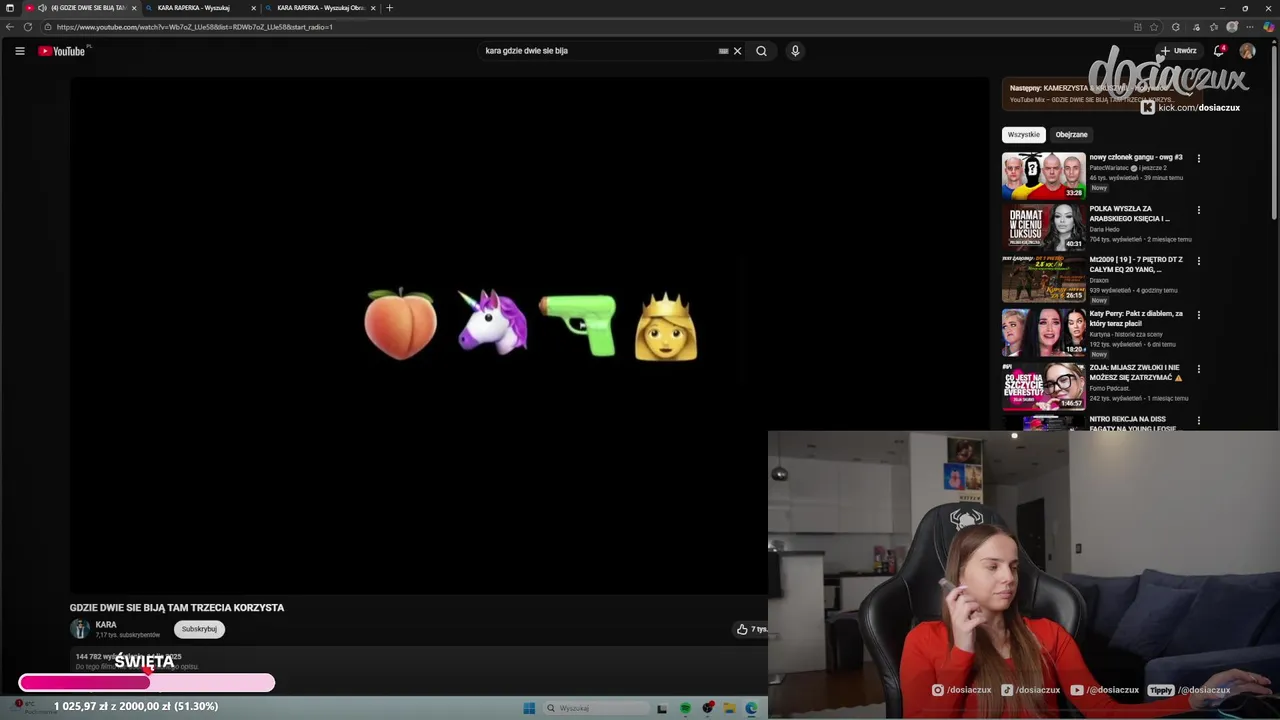Open the Copilot sidebar icon
The height and width of the screenshot is (720, 1280).
click(x=1269, y=27)
